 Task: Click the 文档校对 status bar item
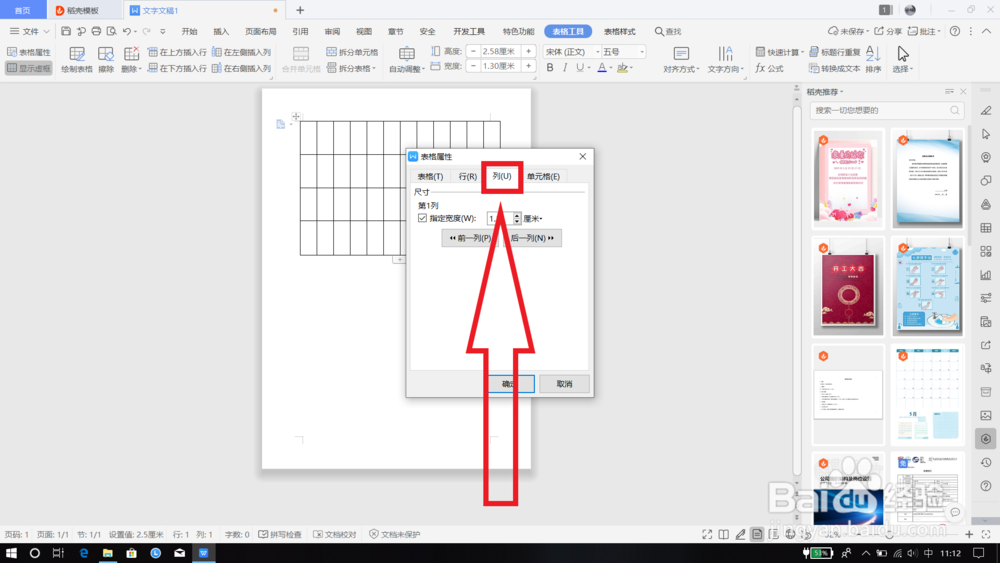[335, 534]
